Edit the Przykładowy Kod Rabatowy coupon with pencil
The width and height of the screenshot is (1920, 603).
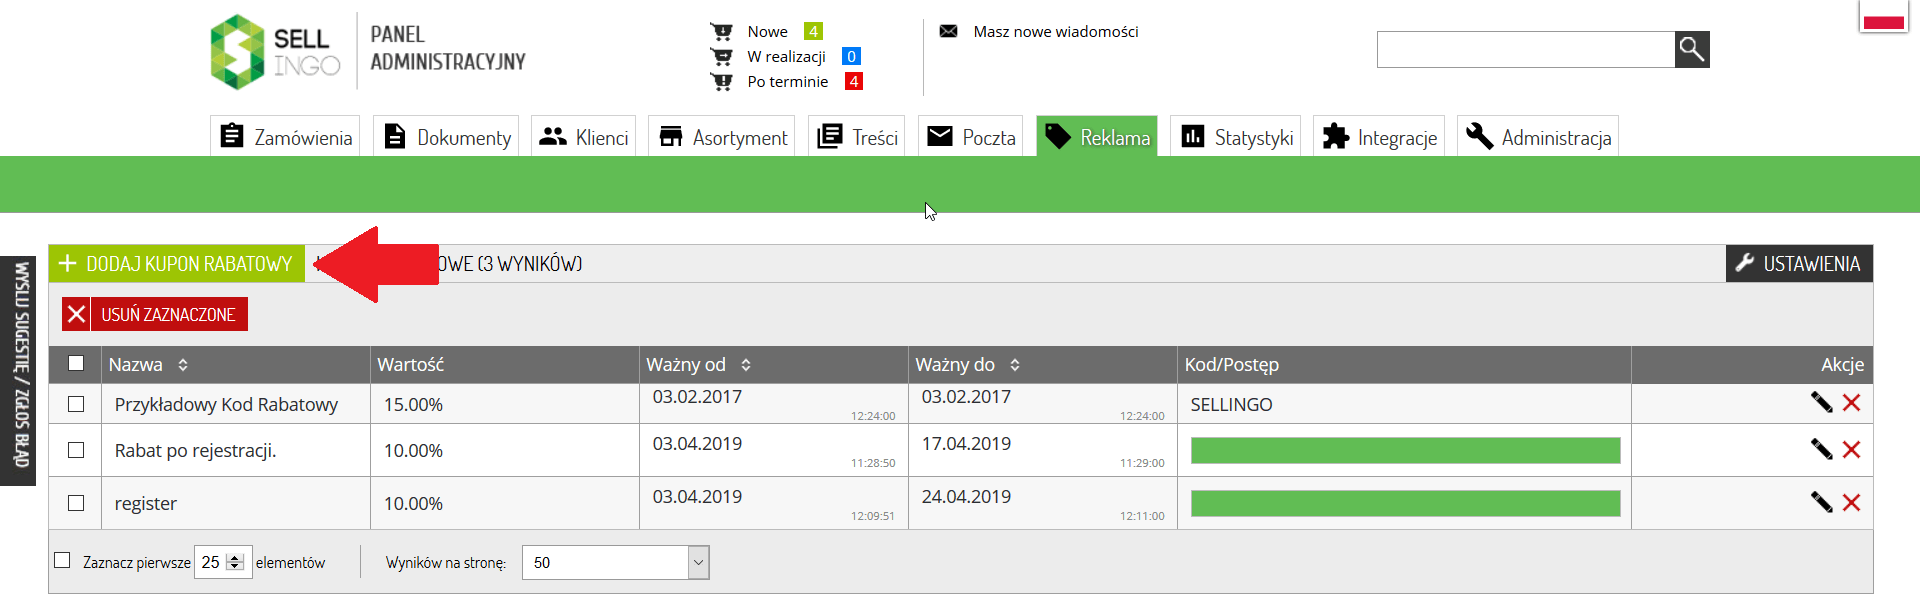[1821, 402]
